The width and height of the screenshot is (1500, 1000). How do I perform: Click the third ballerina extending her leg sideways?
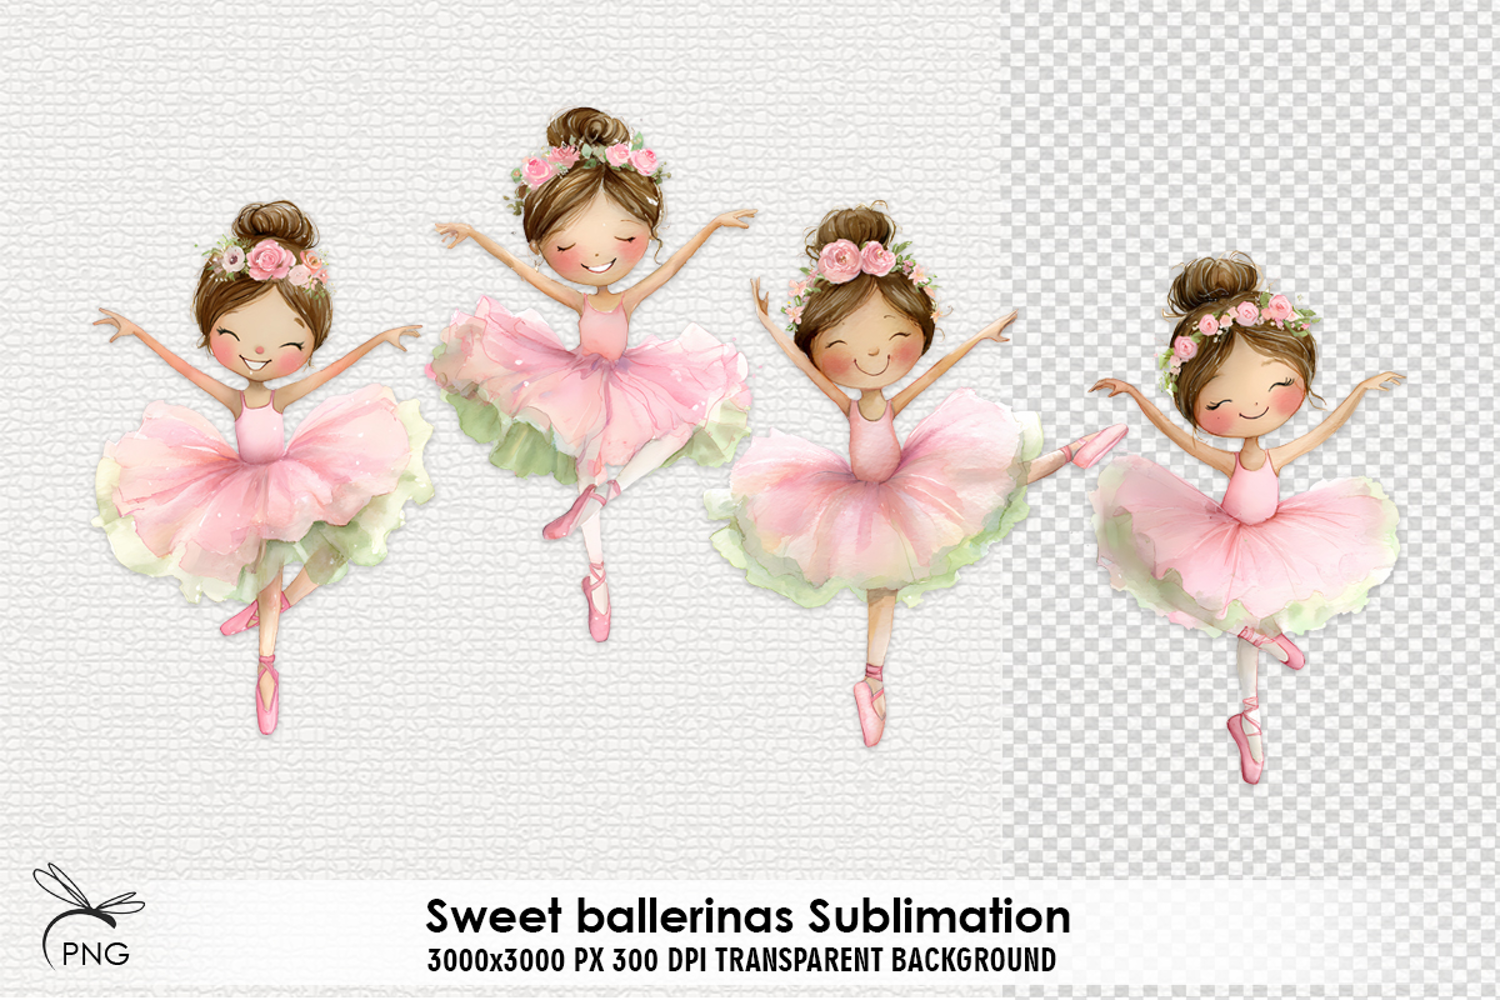915,475
